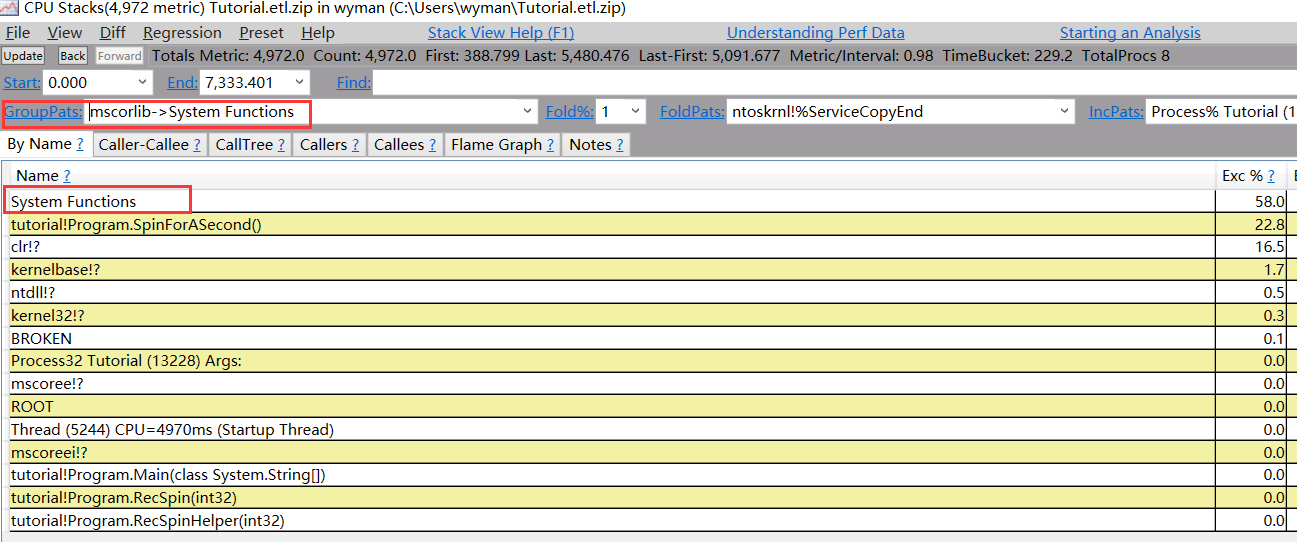Click the 58.0 Exc % cell
This screenshot has height=542, width=1297.
(x=1252, y=201)
